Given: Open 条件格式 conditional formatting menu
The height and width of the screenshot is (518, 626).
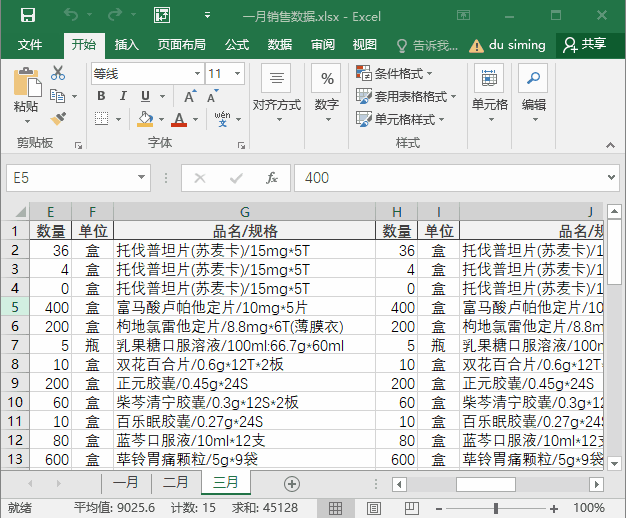Looking at the screenshot, I should point(394,73).
